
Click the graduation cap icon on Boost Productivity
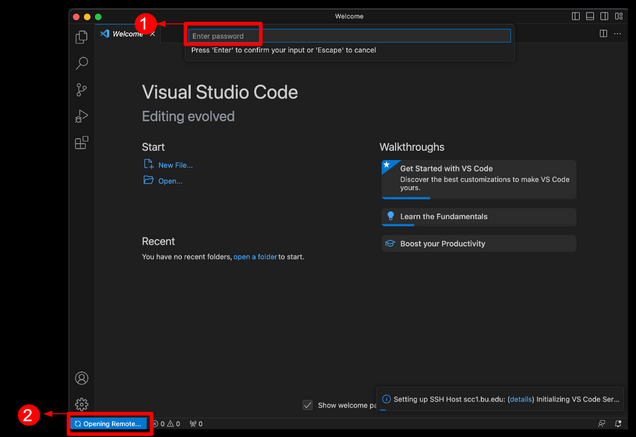[x=390, y=243]
